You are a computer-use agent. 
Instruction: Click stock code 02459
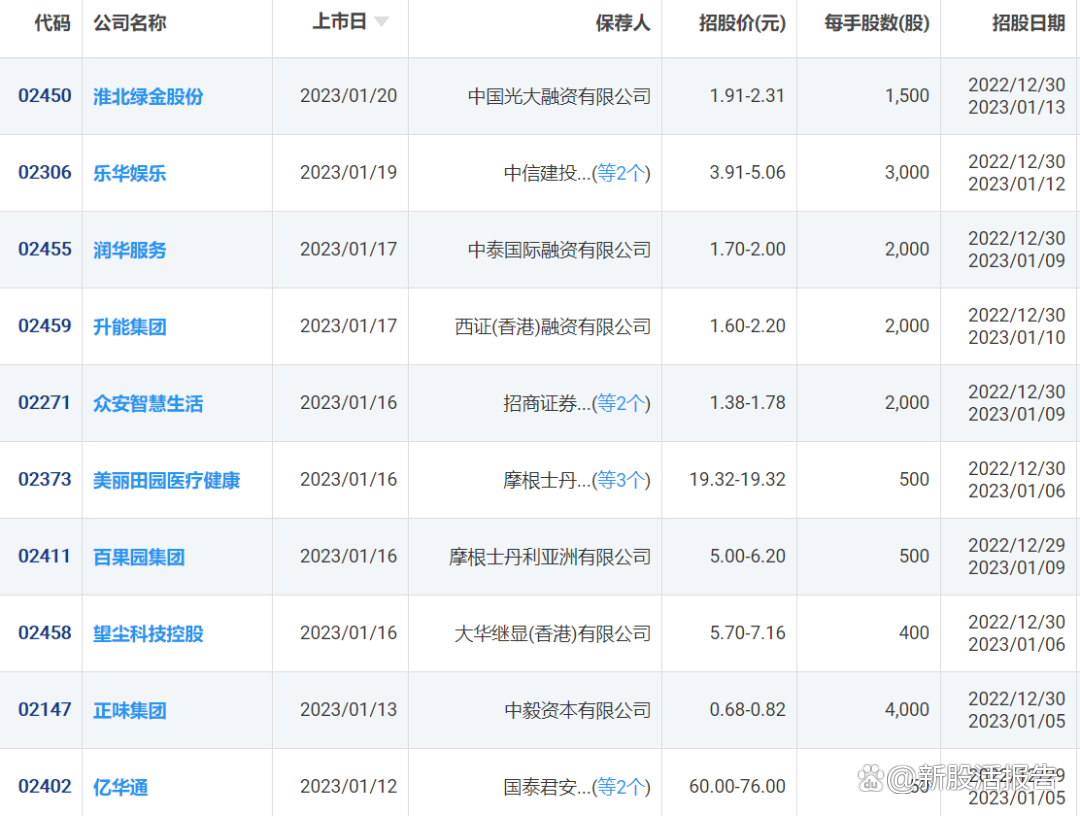[45, 326]
